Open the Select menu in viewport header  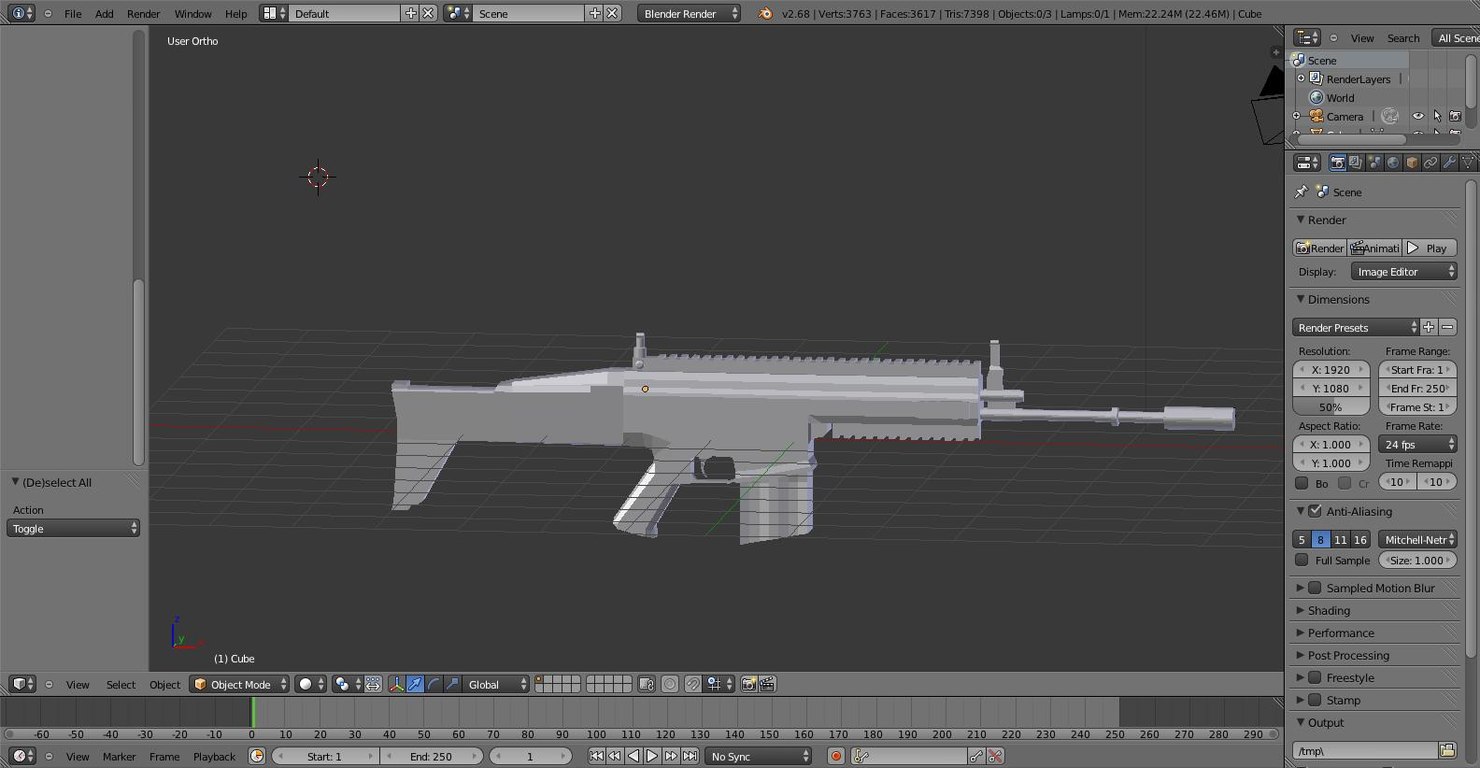pyautogui.click(x=120, y=684)
